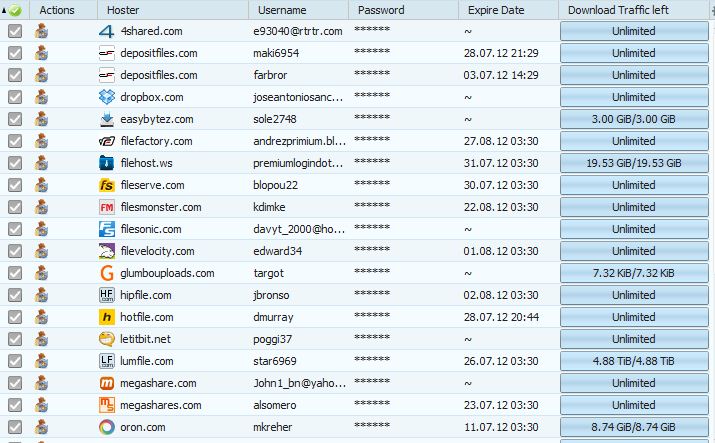Viewport: 715px width, 443px height.
Task: Click the Actions icon for oron.com row
Action: [41, 427]
